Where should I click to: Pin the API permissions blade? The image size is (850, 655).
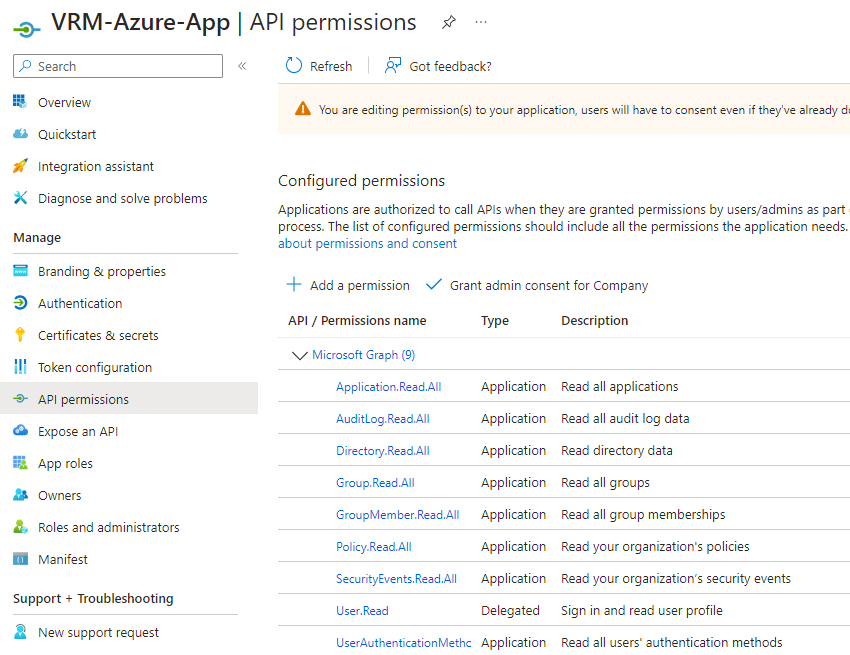(x=448, y=22)
